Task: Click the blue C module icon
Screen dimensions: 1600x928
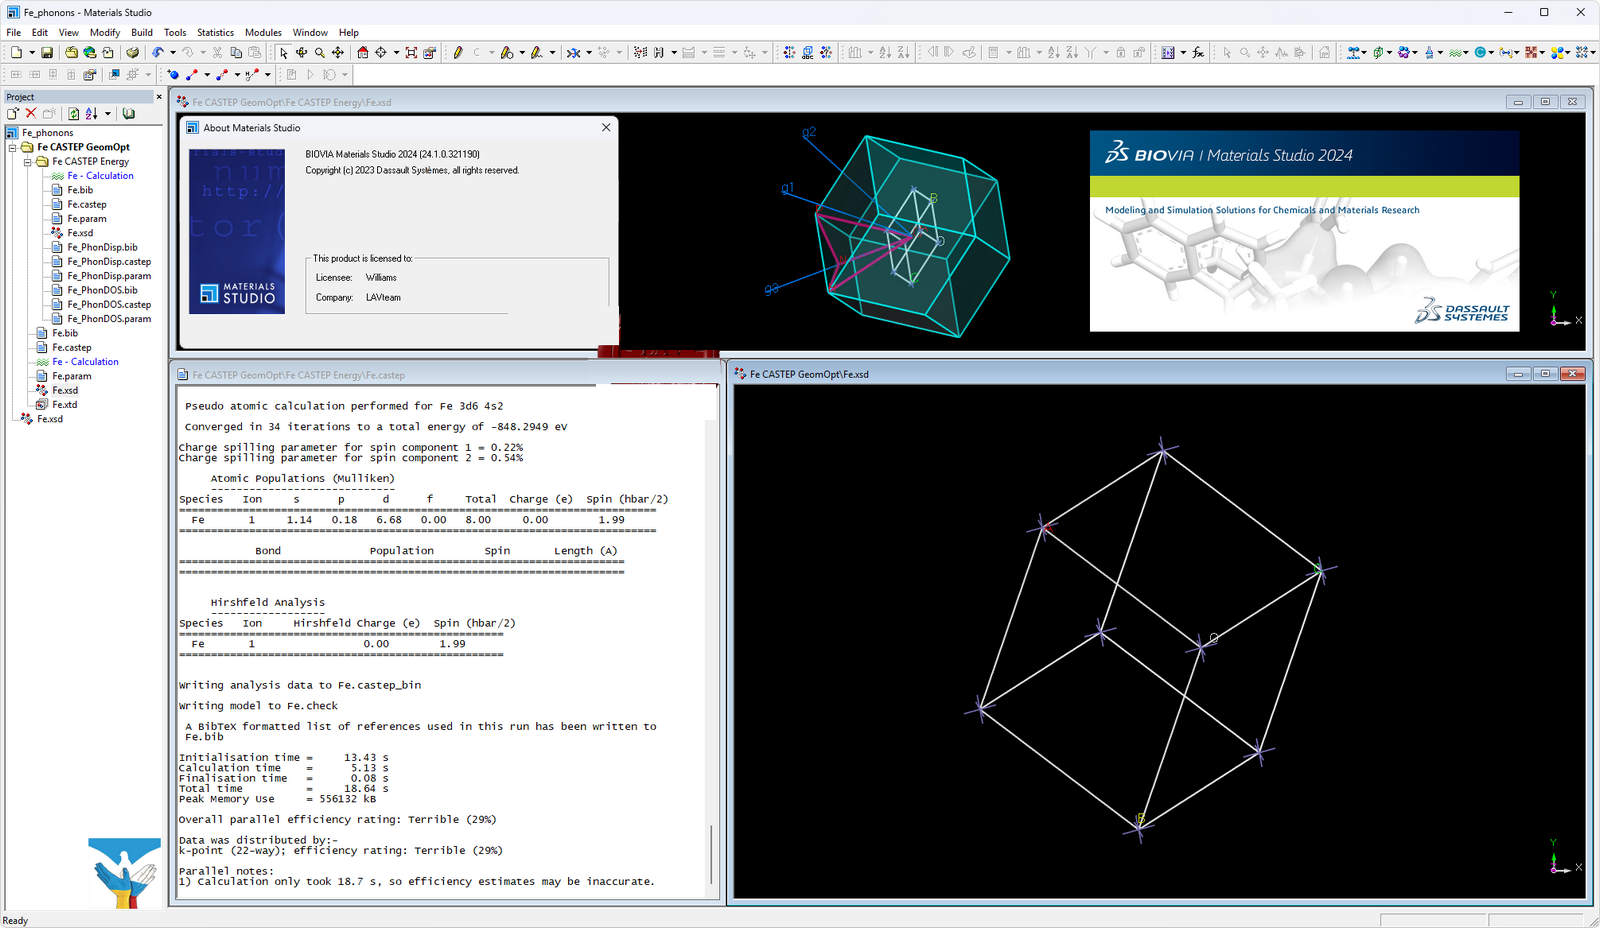Action: coord(1479,52)
